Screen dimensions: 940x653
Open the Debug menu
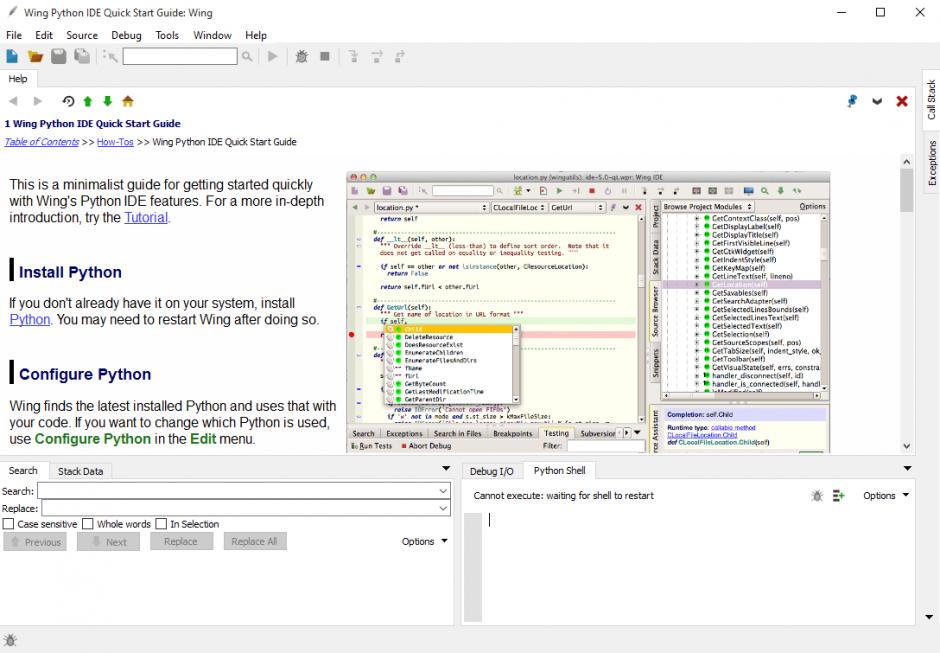pos(126,35)
